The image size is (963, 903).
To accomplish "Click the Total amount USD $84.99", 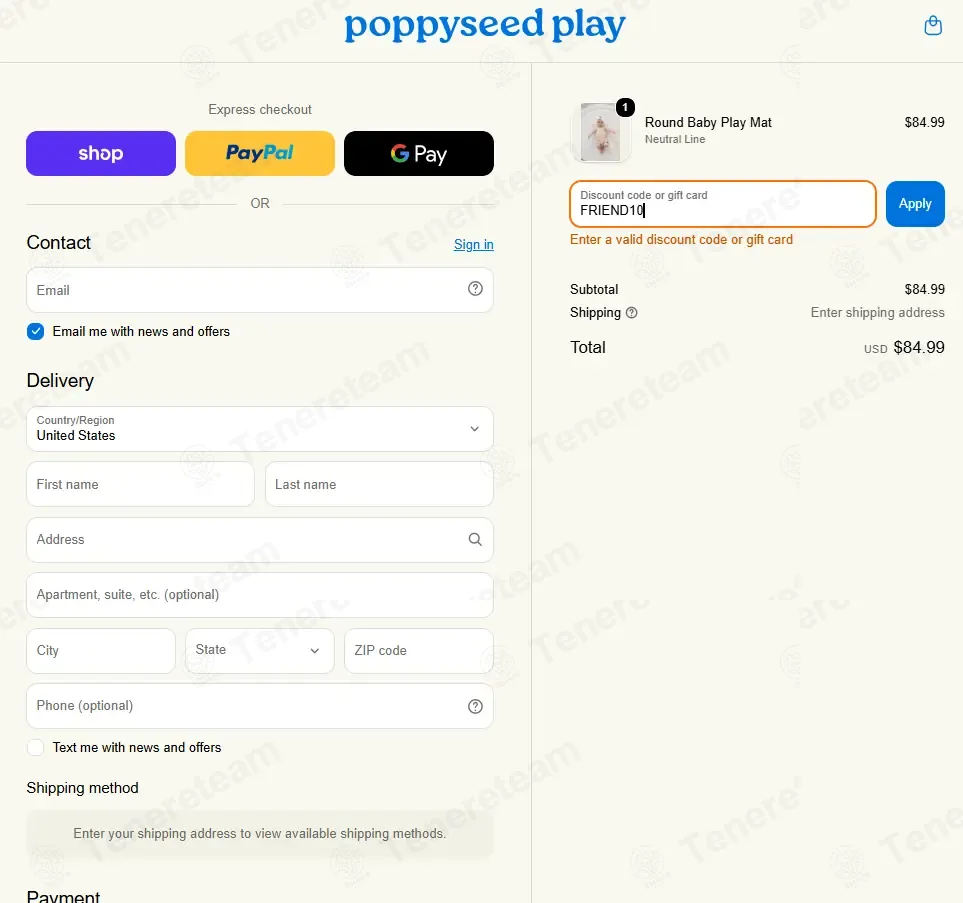I will coord(904,348).
